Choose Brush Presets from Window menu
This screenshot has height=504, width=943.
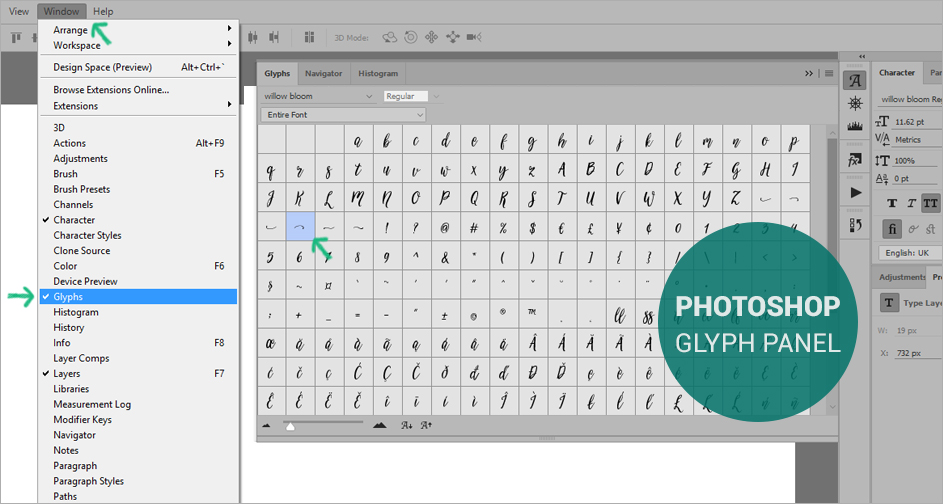pos(138,189)
